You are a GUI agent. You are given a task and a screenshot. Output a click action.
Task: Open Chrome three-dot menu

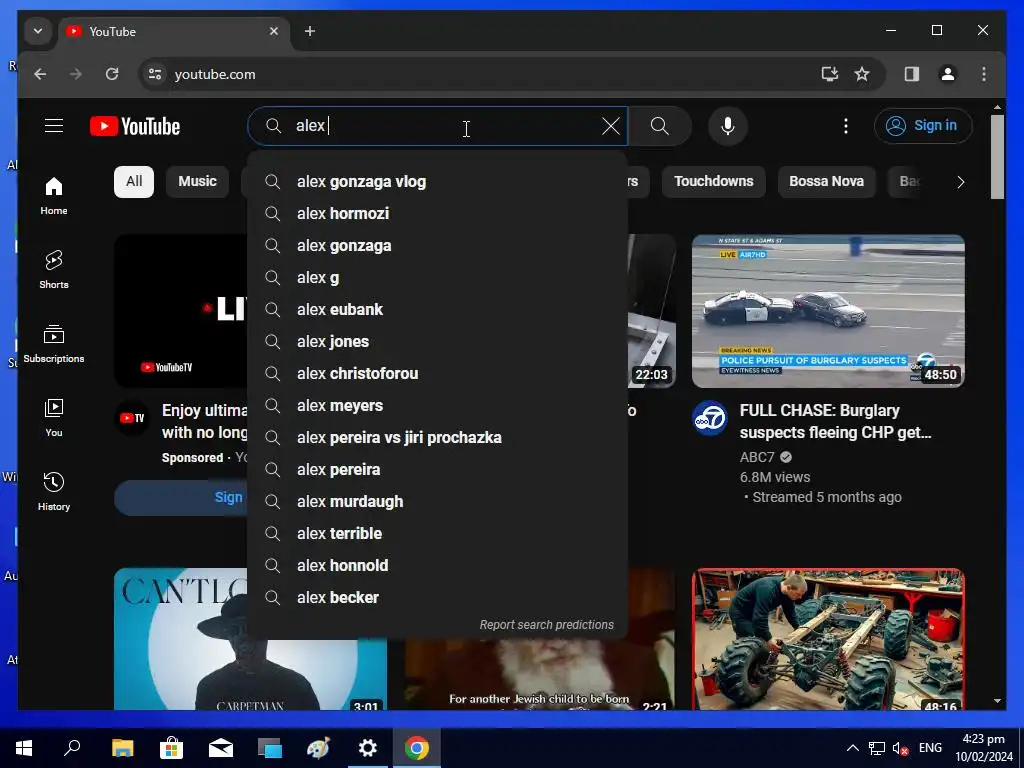(x=984, y=74)
